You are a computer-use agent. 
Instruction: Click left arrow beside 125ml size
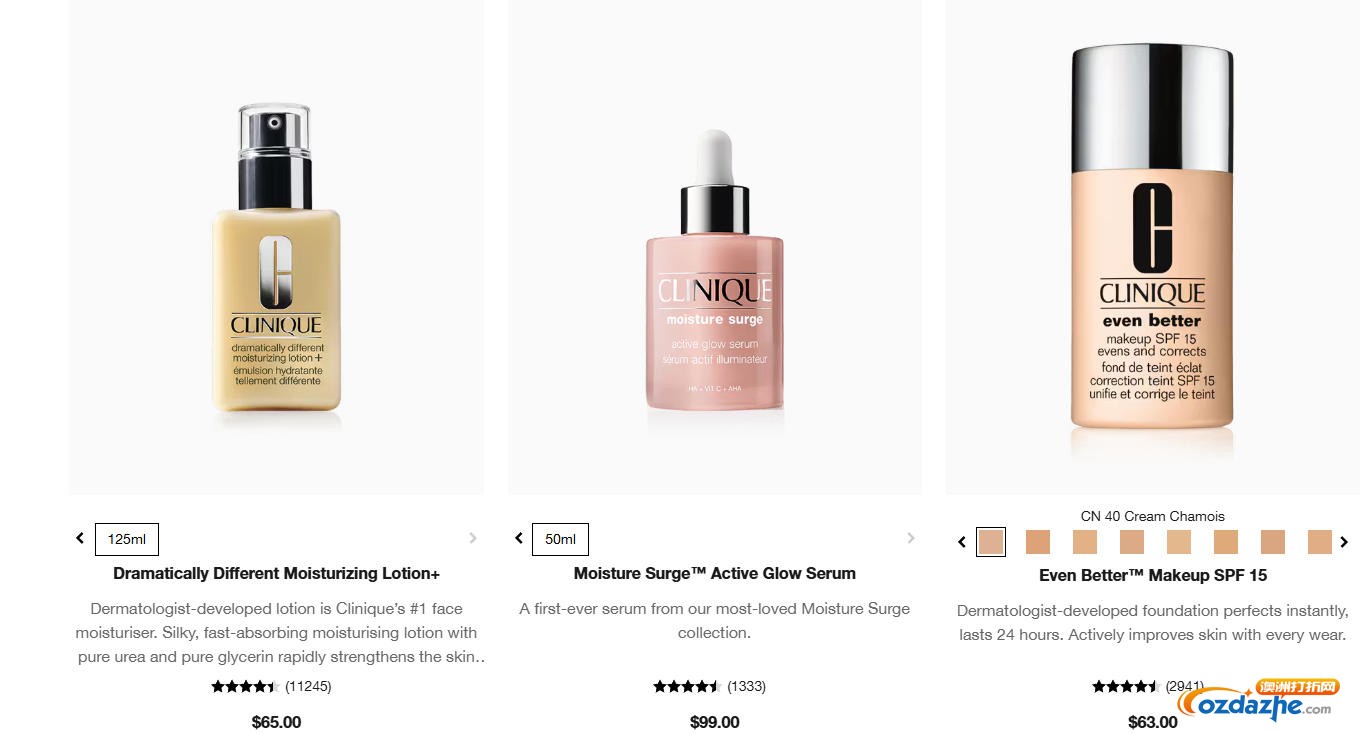click(80, 538)
